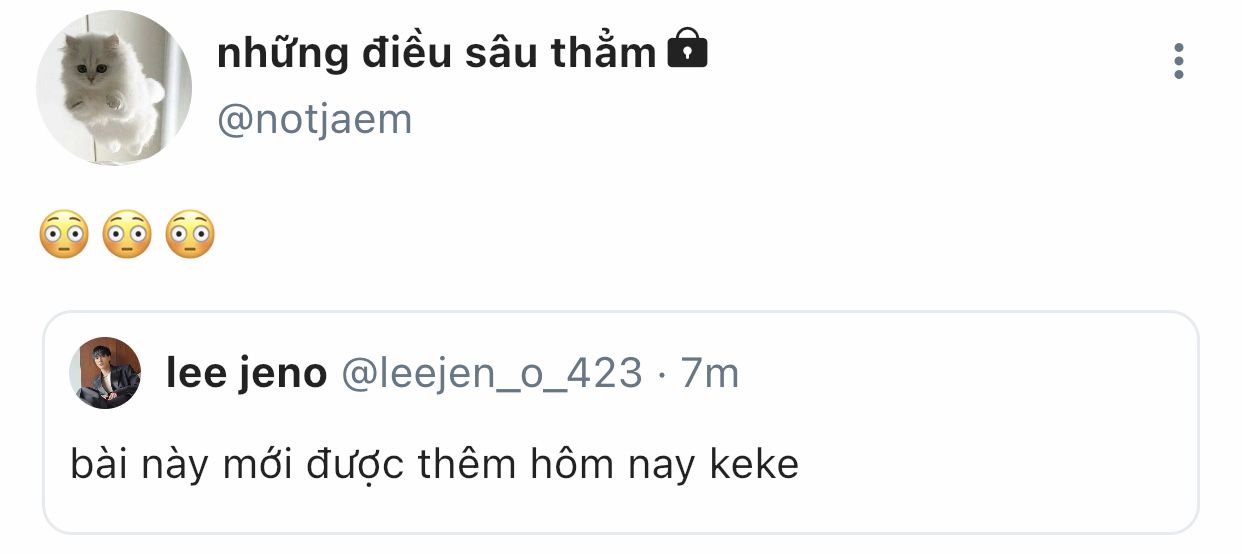Open the white cat profile picture
This screenshot has width=1242, height=554.
[x=114, y=88]
